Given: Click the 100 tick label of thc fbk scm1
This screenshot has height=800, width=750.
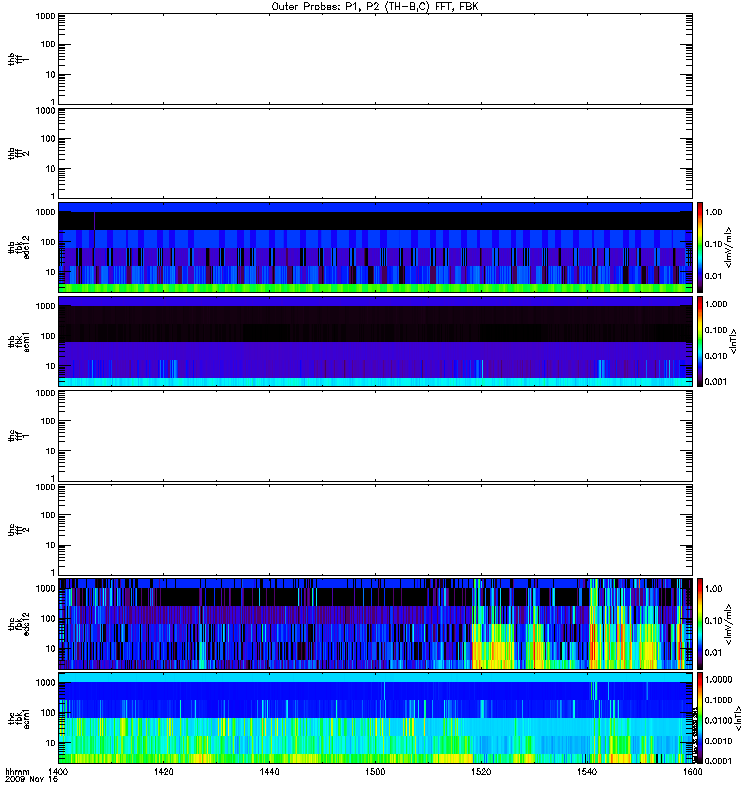Looking at the screenshot, I should (47, 712).
